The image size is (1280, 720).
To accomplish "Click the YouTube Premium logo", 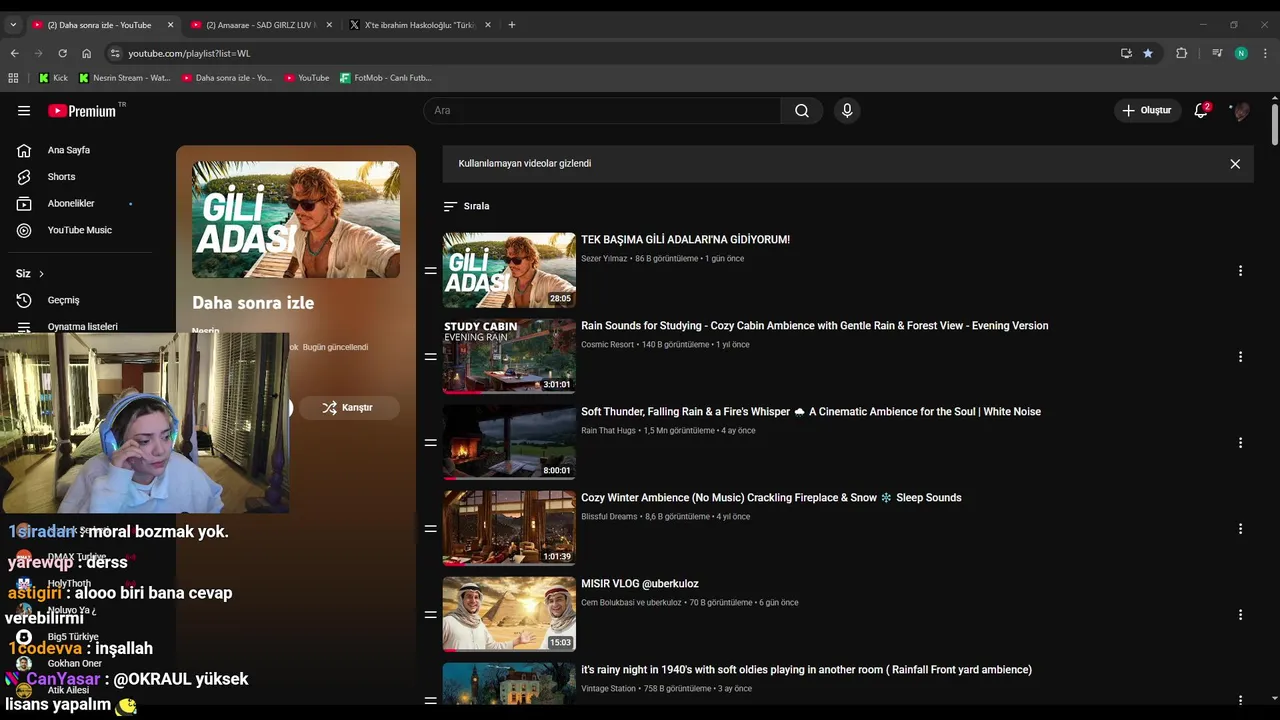I will 82,111.
